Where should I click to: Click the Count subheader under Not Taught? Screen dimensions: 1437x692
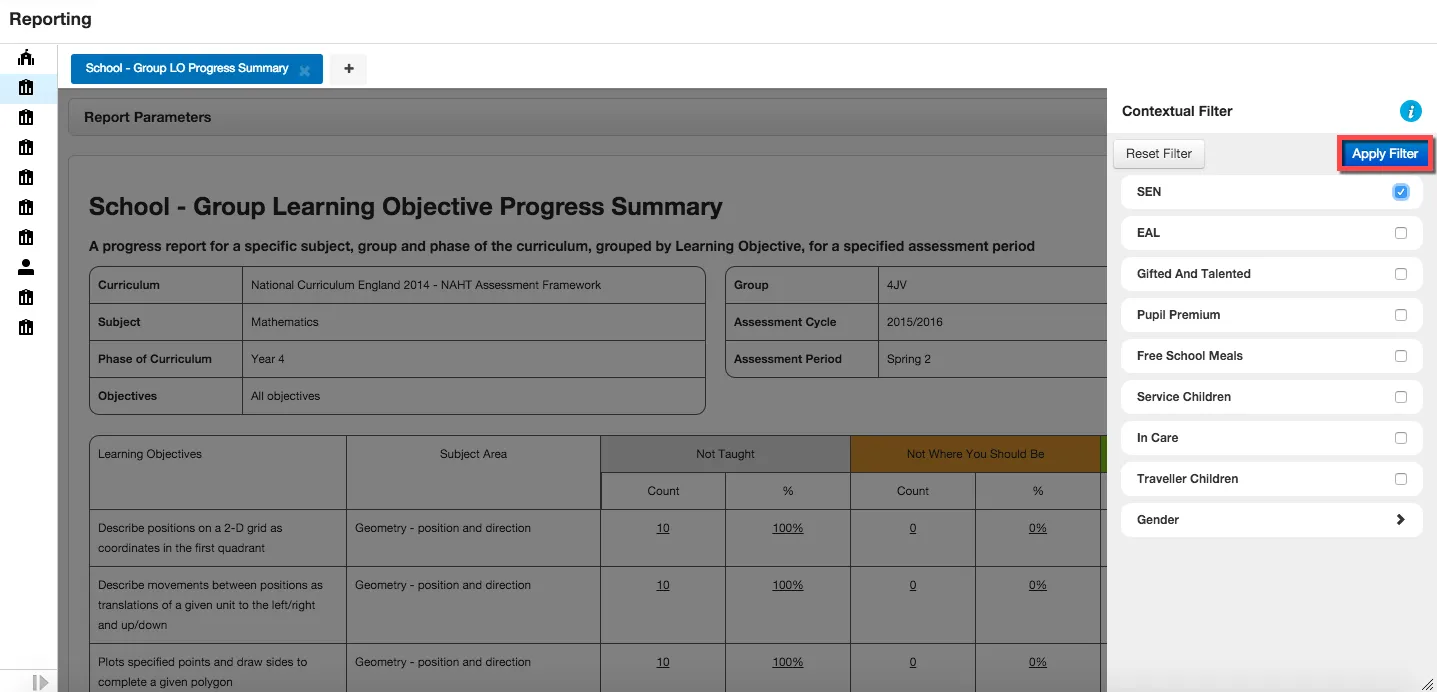[663, 491]
